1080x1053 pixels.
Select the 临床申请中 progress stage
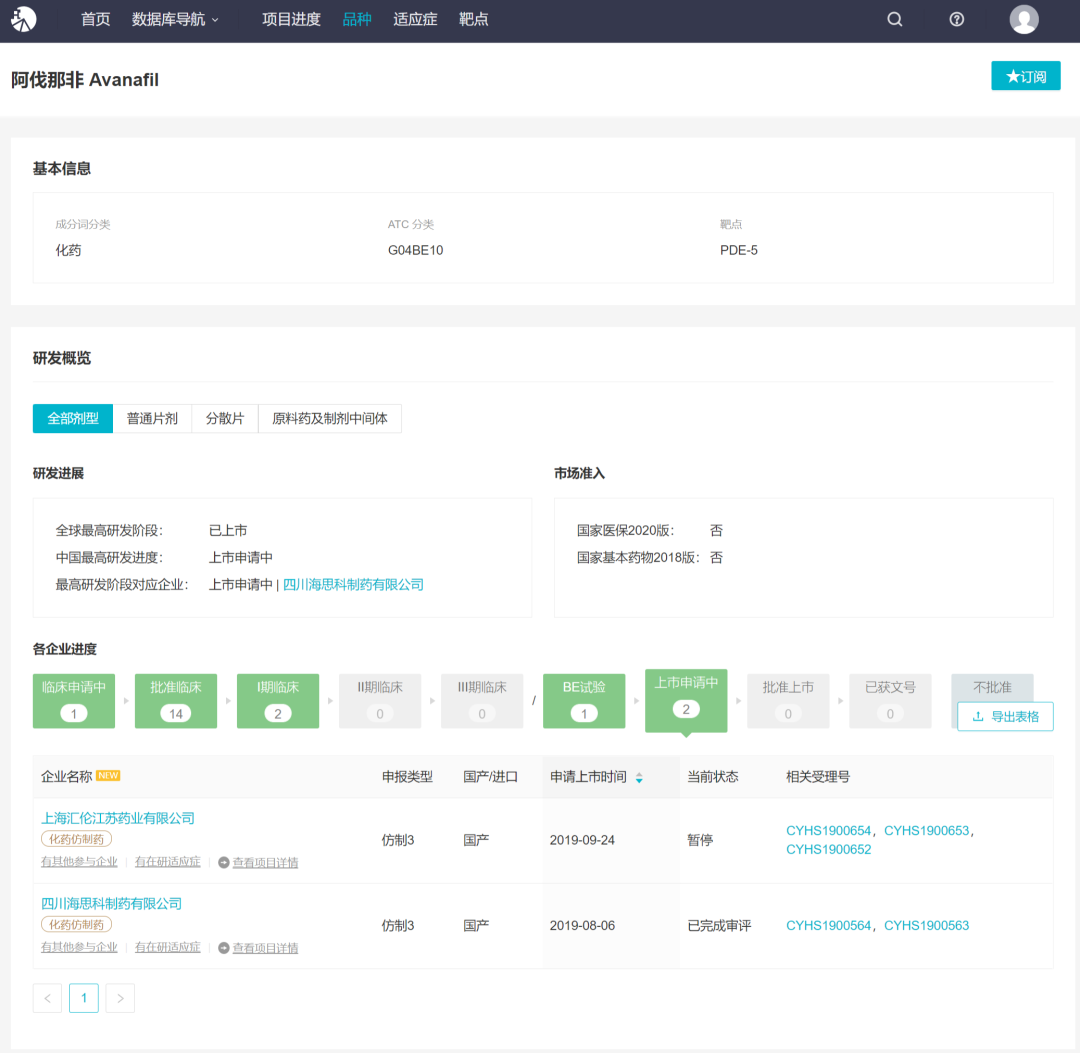tap(74, 700)
